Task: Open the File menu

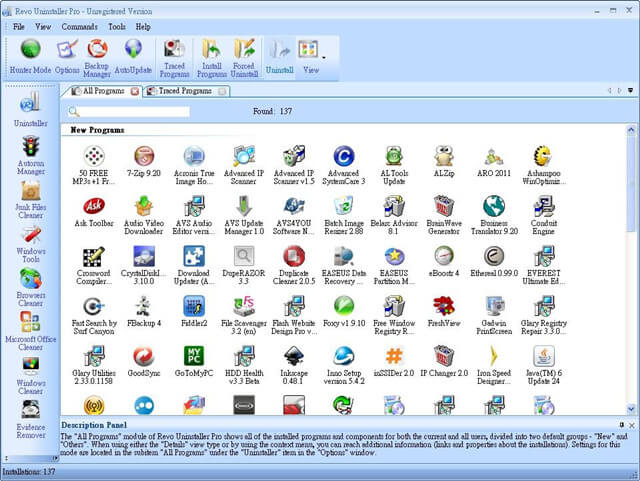Action: tap(18, 27)
